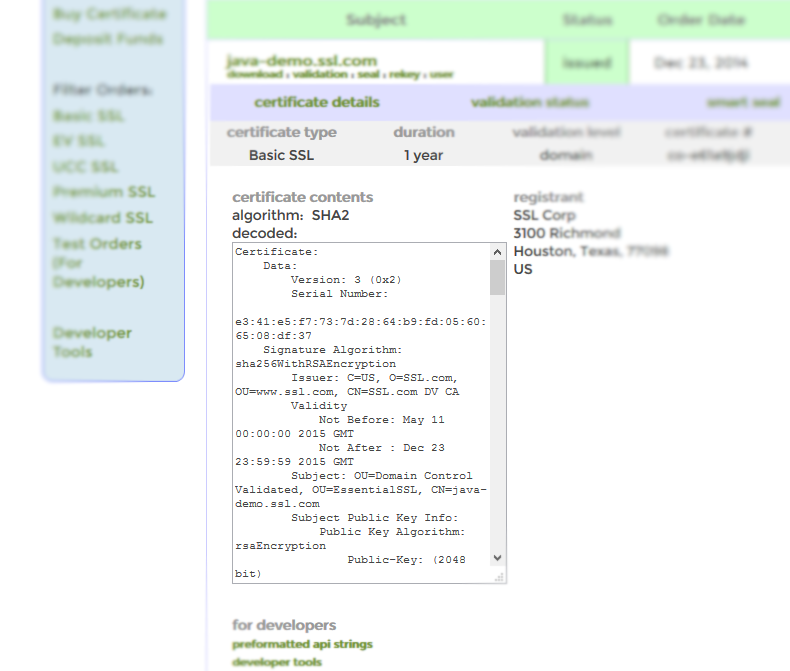Click Buy Certificate in the sidebar

110,14
